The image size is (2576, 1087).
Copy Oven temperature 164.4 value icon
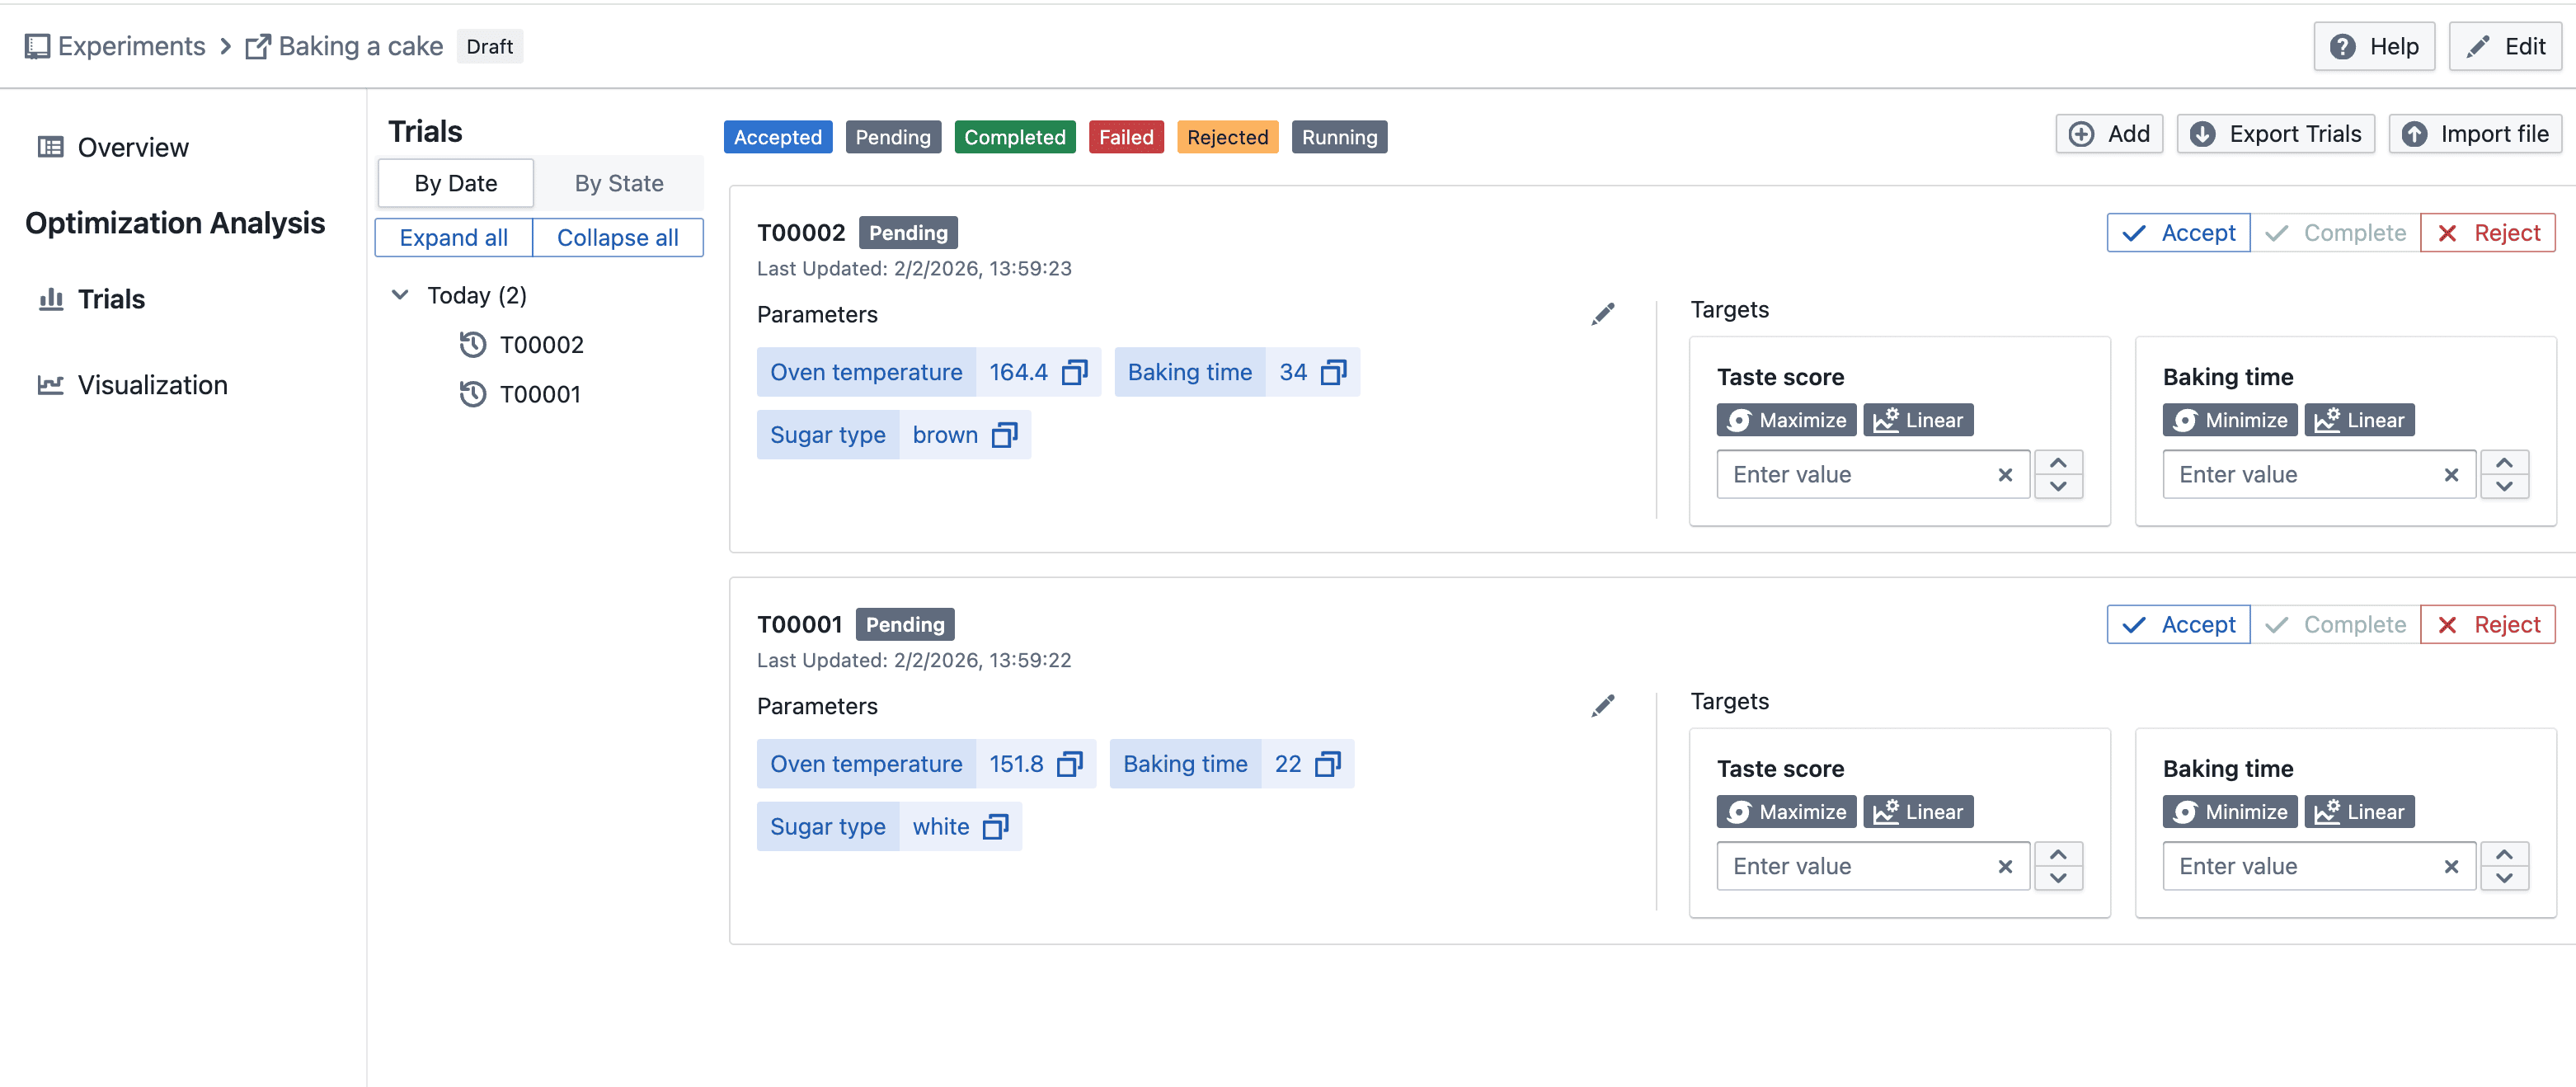[1074, 372]
